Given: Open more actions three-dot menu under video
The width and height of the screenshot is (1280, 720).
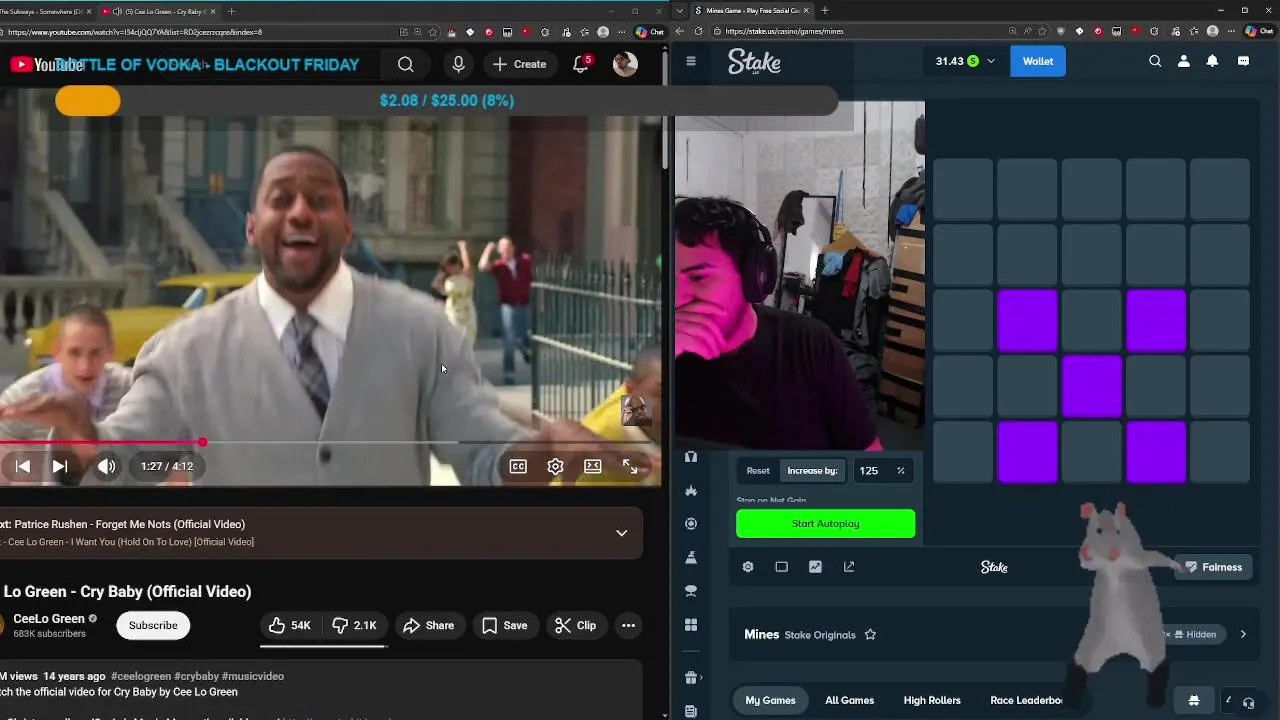Looking at the screenshot, I should [x=628, y=625].
